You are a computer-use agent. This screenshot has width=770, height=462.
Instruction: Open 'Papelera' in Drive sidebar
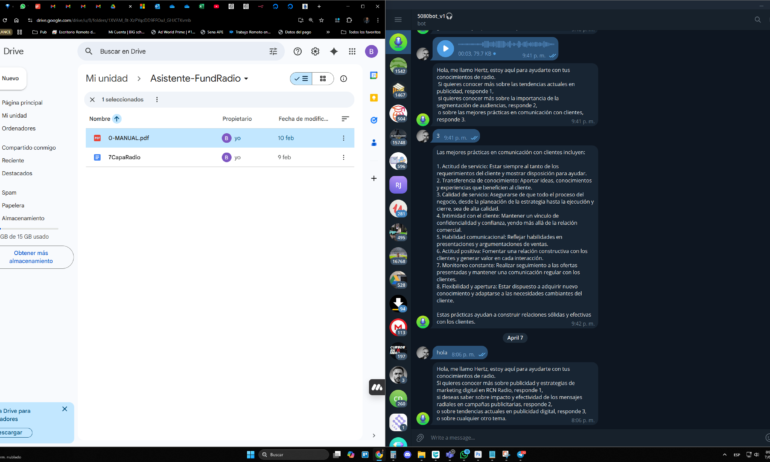click(13, 205)
